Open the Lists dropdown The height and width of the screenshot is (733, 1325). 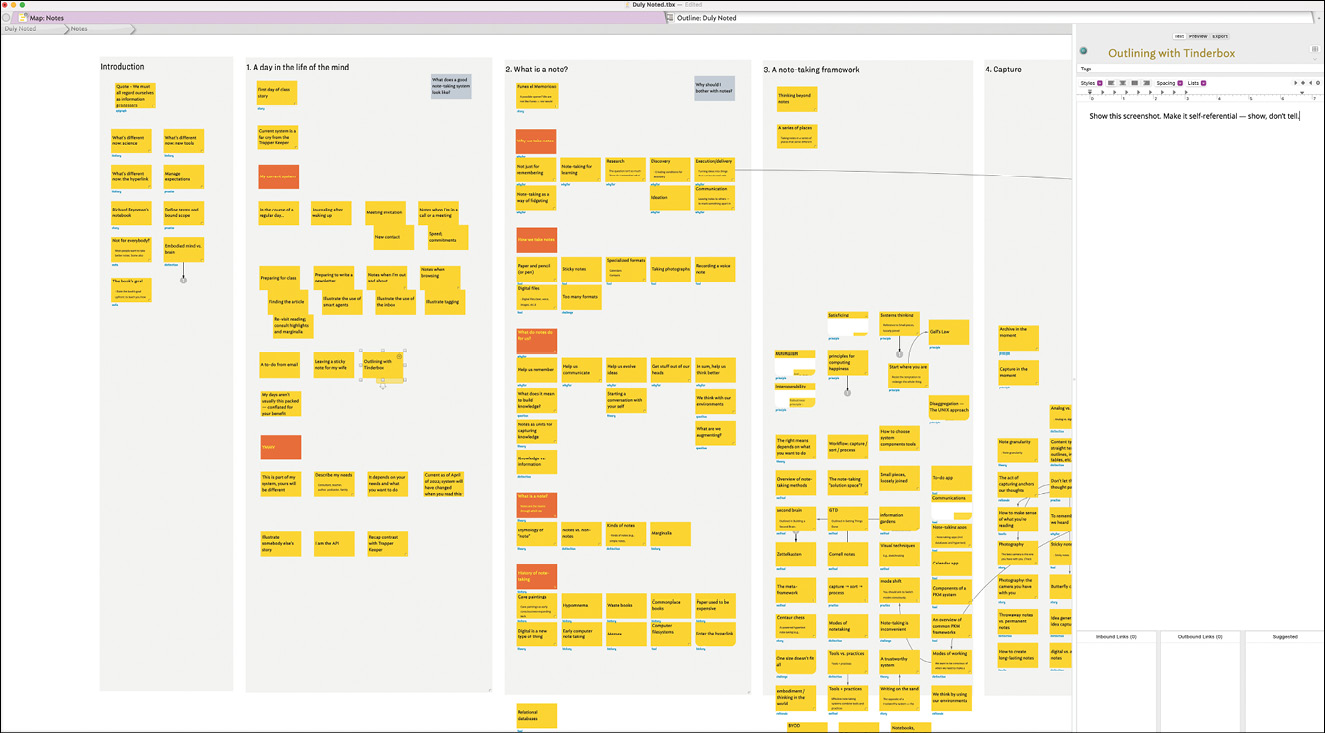click(x=1197, y=83)
